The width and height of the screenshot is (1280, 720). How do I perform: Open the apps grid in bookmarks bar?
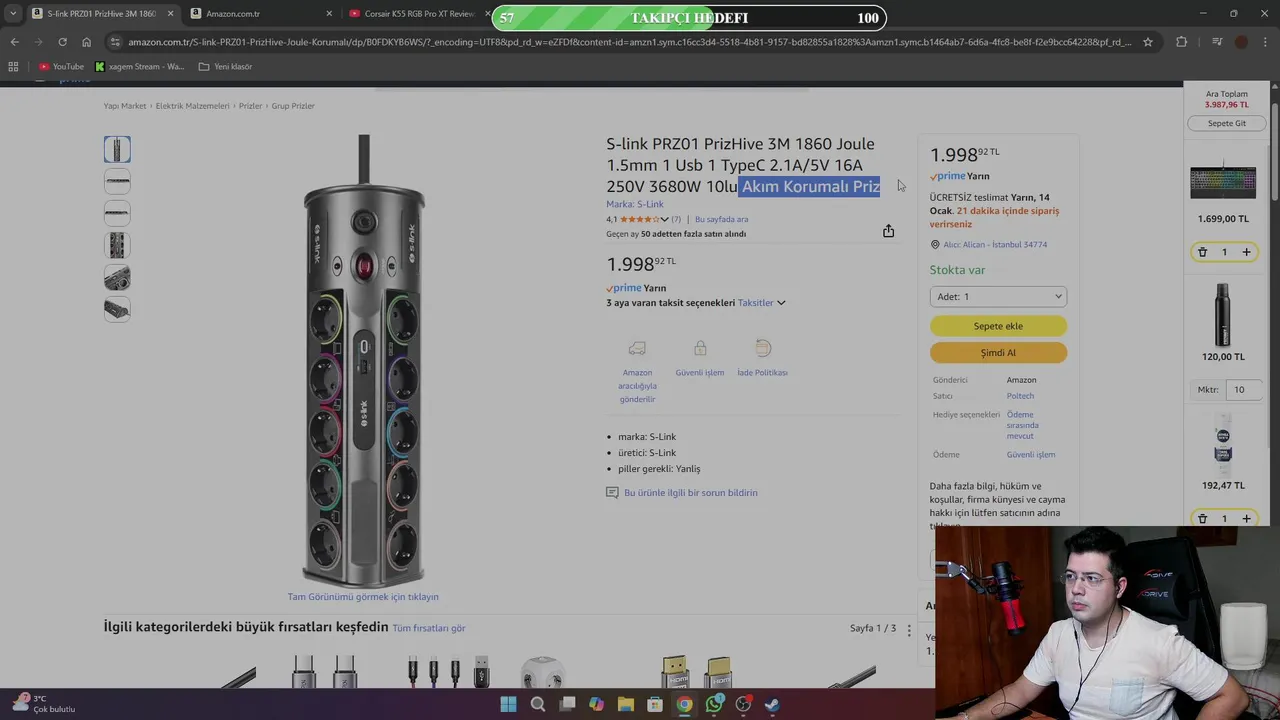click(x=13, y=67)
